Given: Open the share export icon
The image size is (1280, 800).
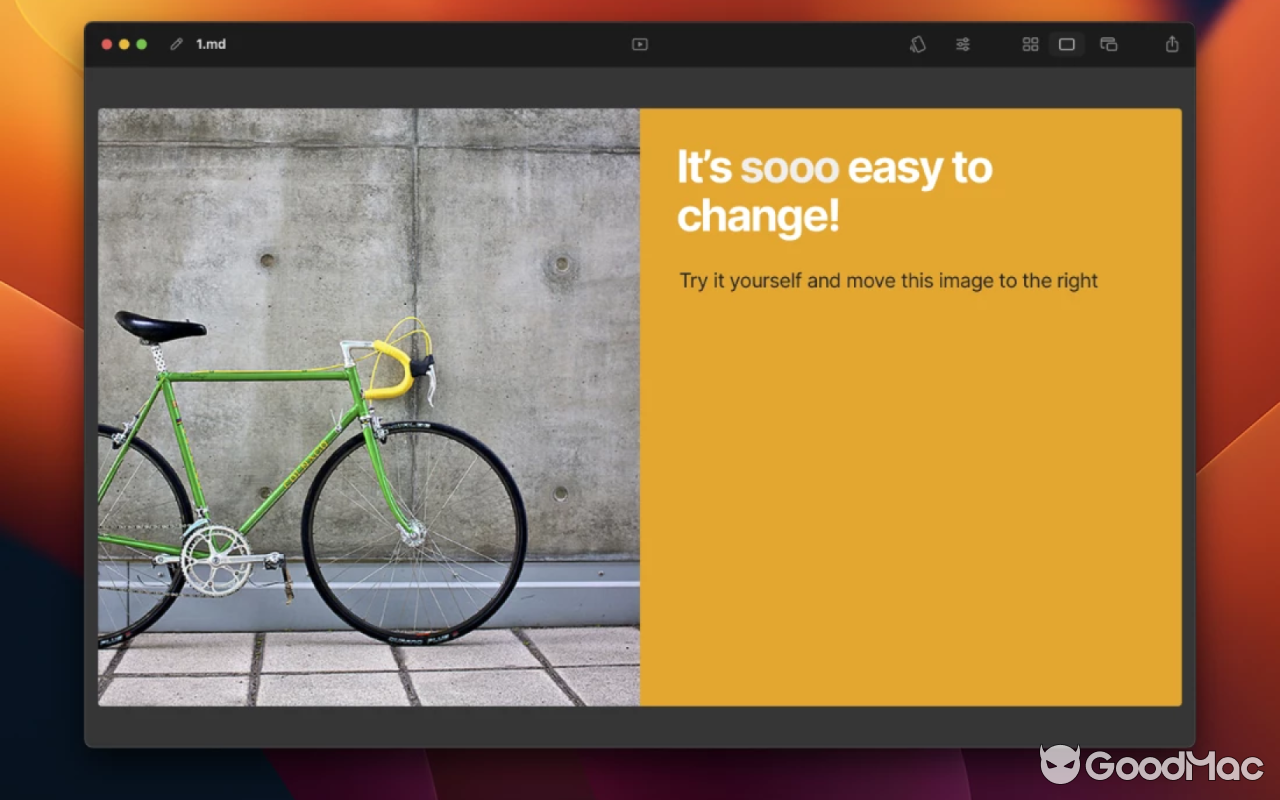Looking at the screenshot, I should (x=1172, y=44).
